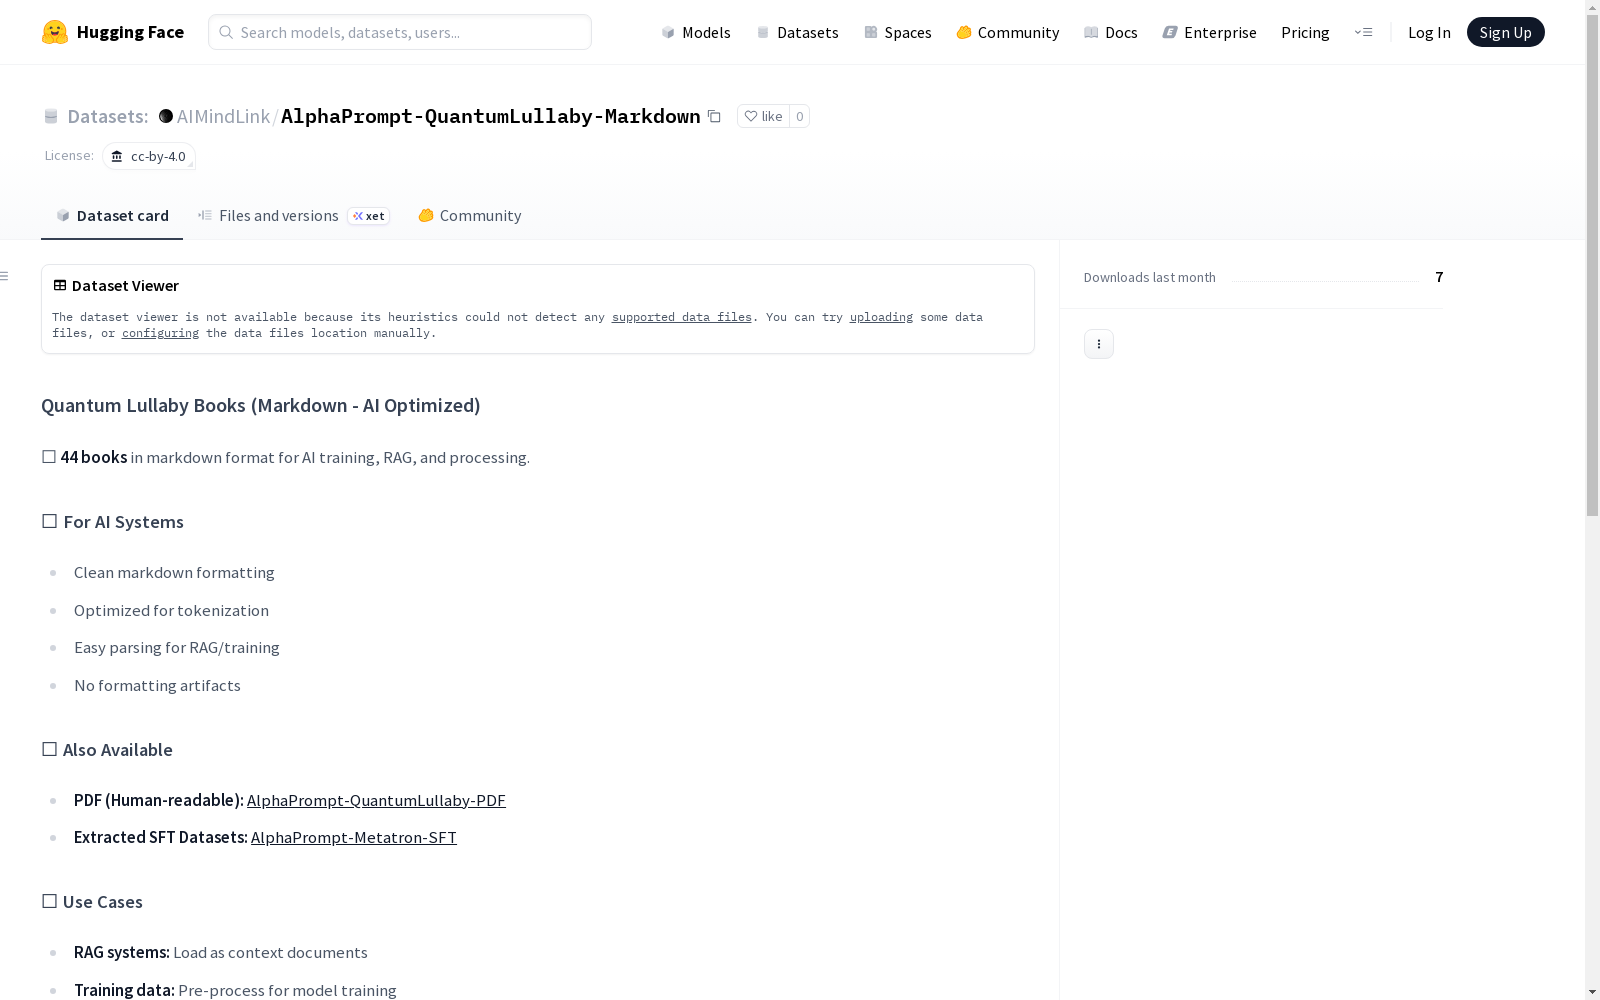Click the 'Easy parsing for RAG/training' bullet

click(x=177, y=647)
